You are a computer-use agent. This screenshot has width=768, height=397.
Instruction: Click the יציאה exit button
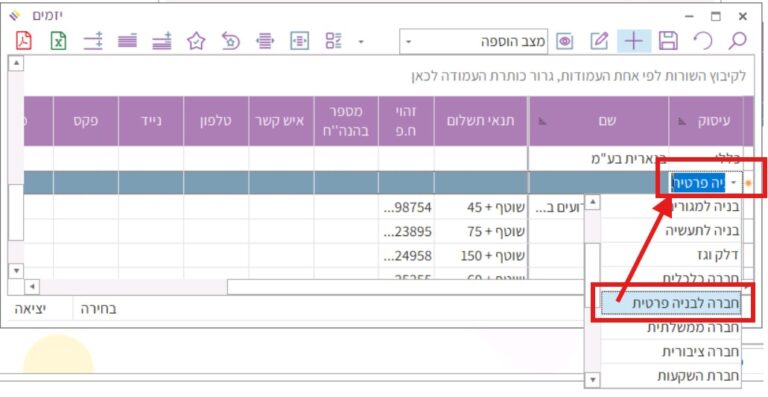pyautogui.click(x=30, y=309)
